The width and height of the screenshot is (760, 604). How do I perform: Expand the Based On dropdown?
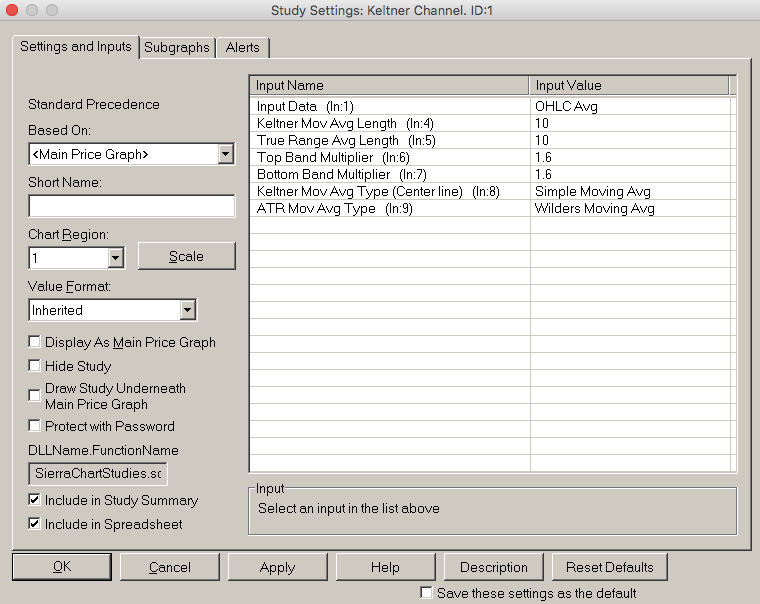(225, 154)
